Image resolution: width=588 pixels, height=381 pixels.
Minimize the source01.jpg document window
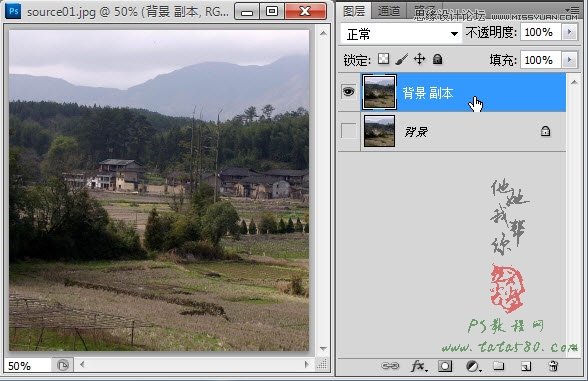(247, 12)
